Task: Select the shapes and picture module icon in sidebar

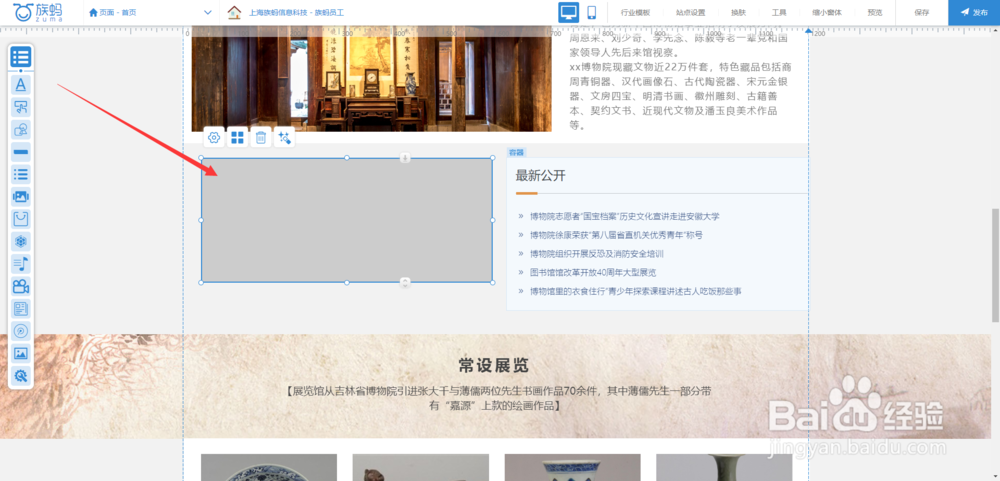Action: (x=20, y=130)
